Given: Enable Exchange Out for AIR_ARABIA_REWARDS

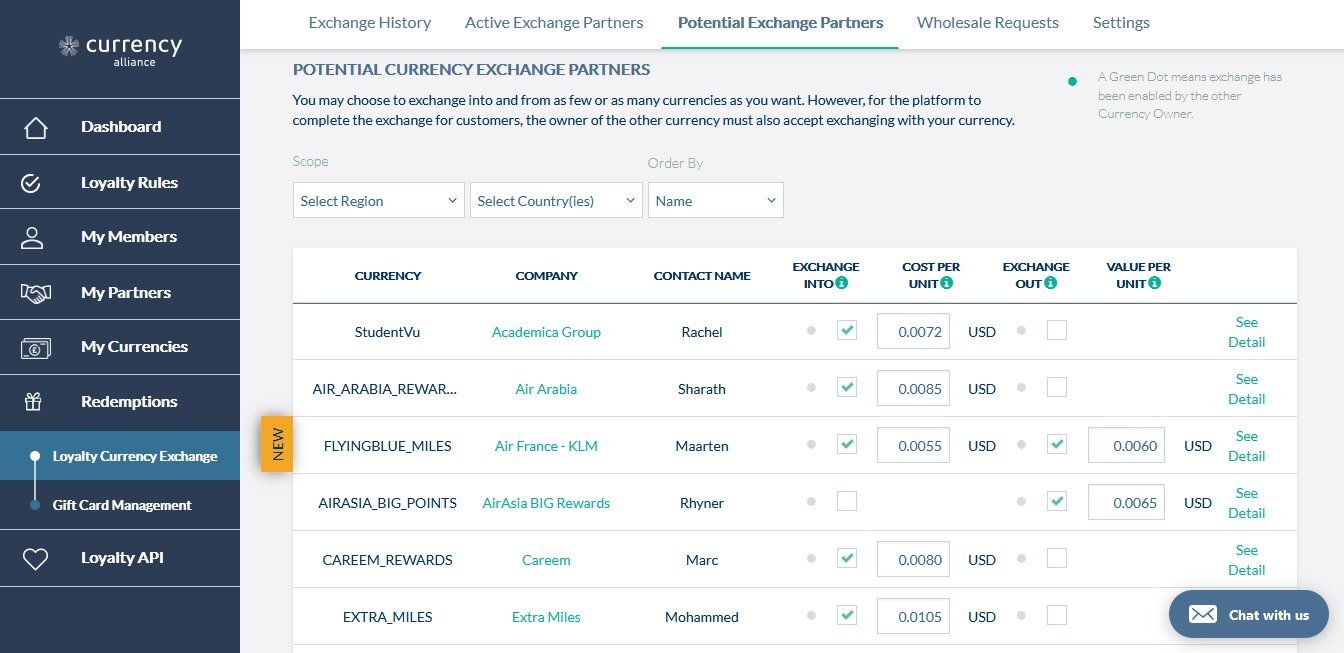Looking at the screenshot, I should point(1057,387).
